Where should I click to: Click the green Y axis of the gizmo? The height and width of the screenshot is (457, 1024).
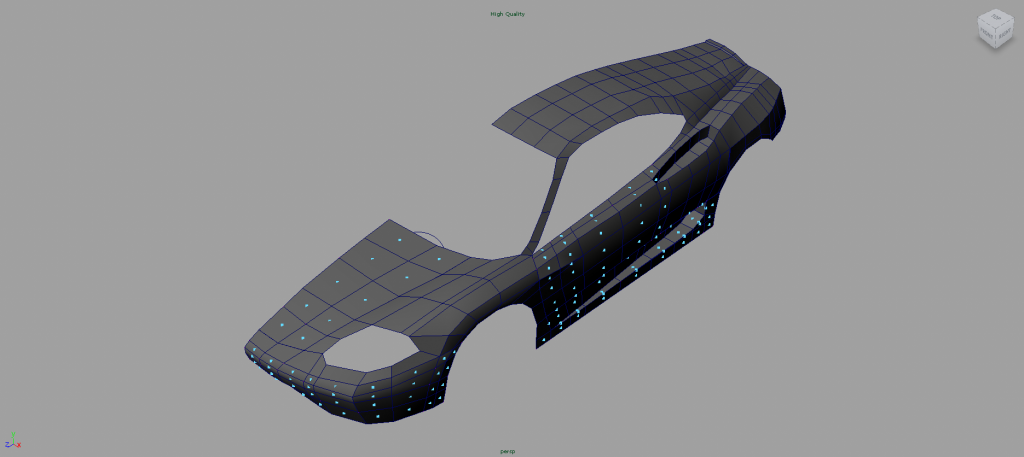pos(12,434)
